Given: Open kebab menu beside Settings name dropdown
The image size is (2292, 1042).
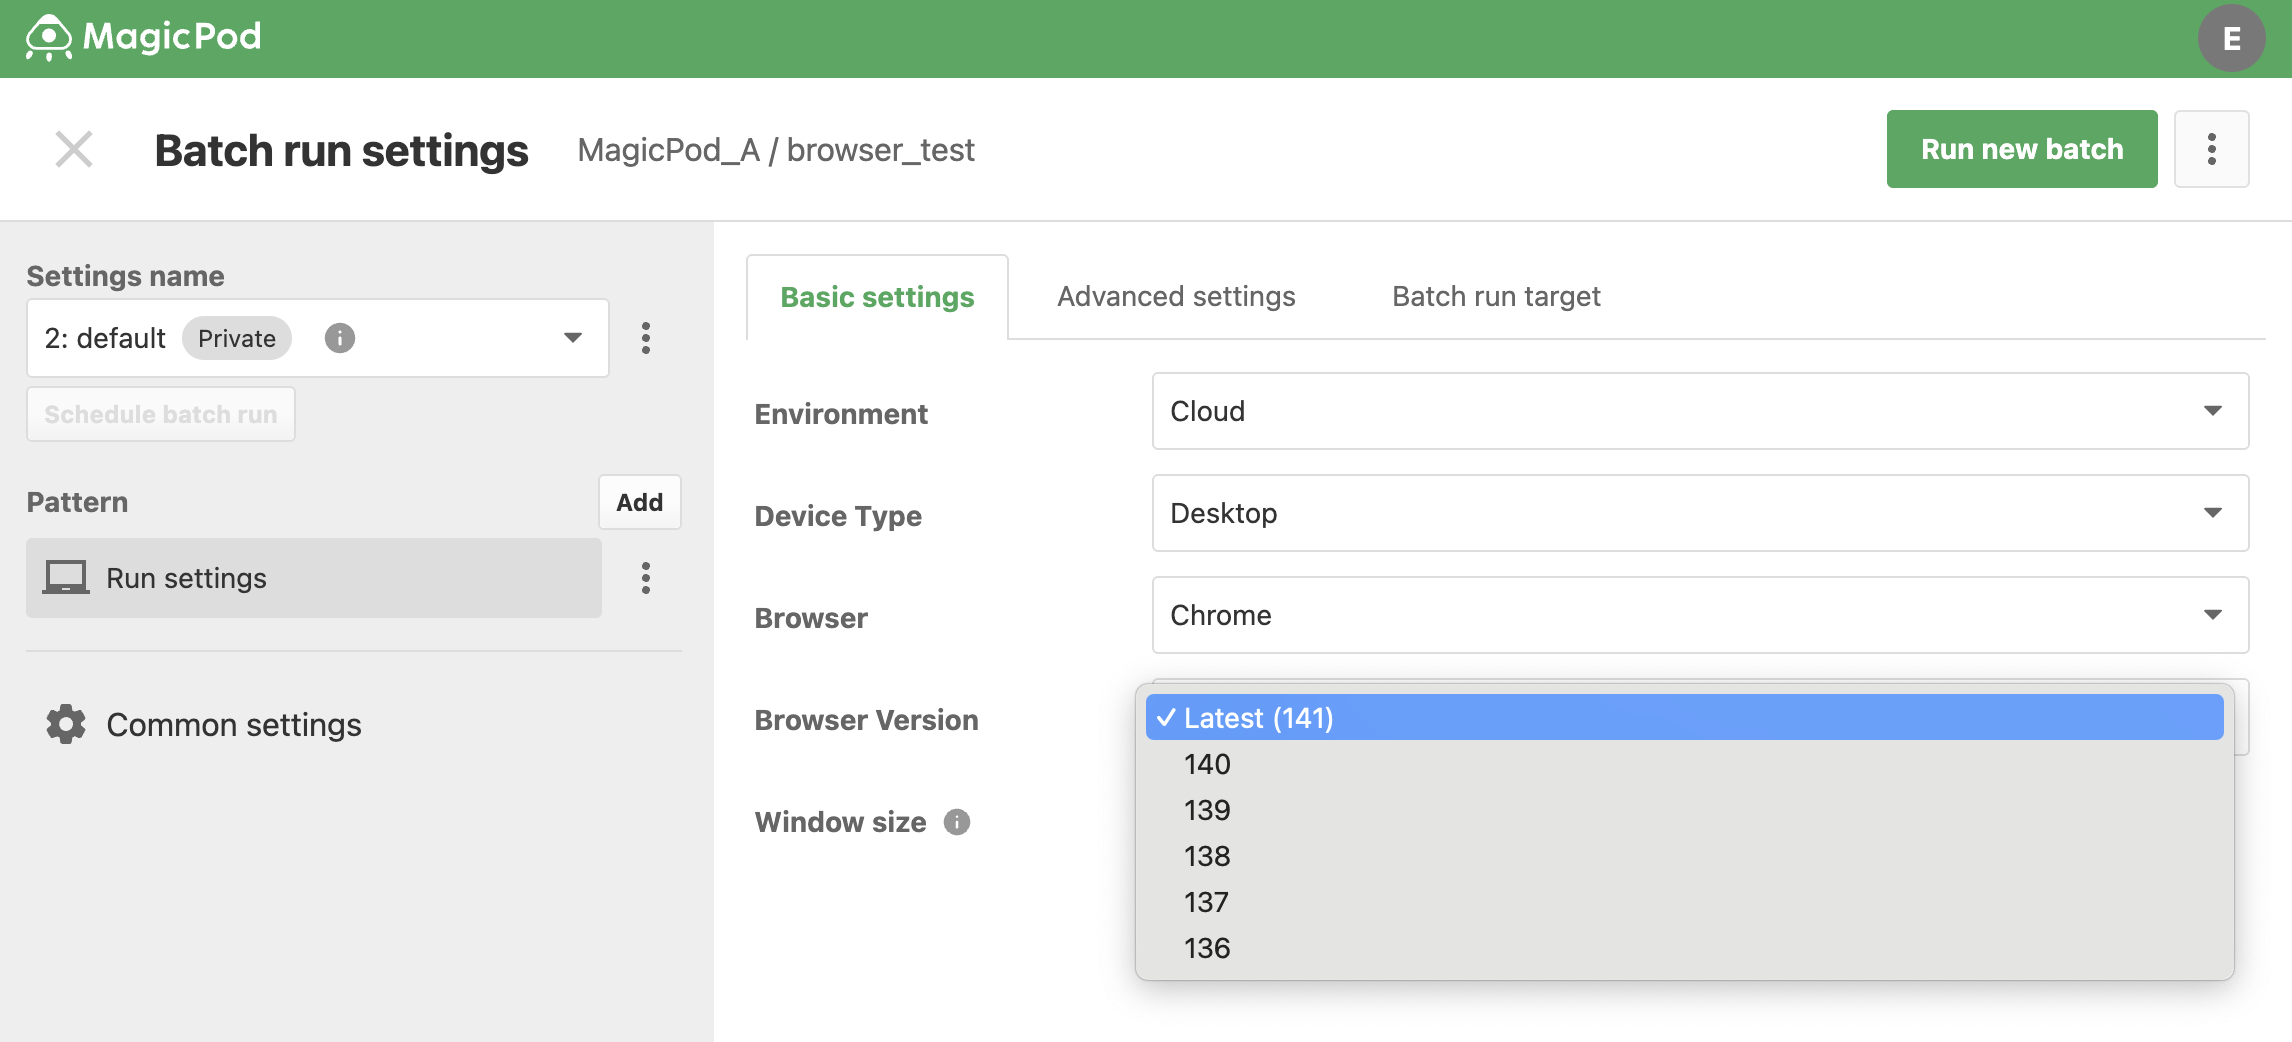Looking at the screenshot, I should click(646, 338).
